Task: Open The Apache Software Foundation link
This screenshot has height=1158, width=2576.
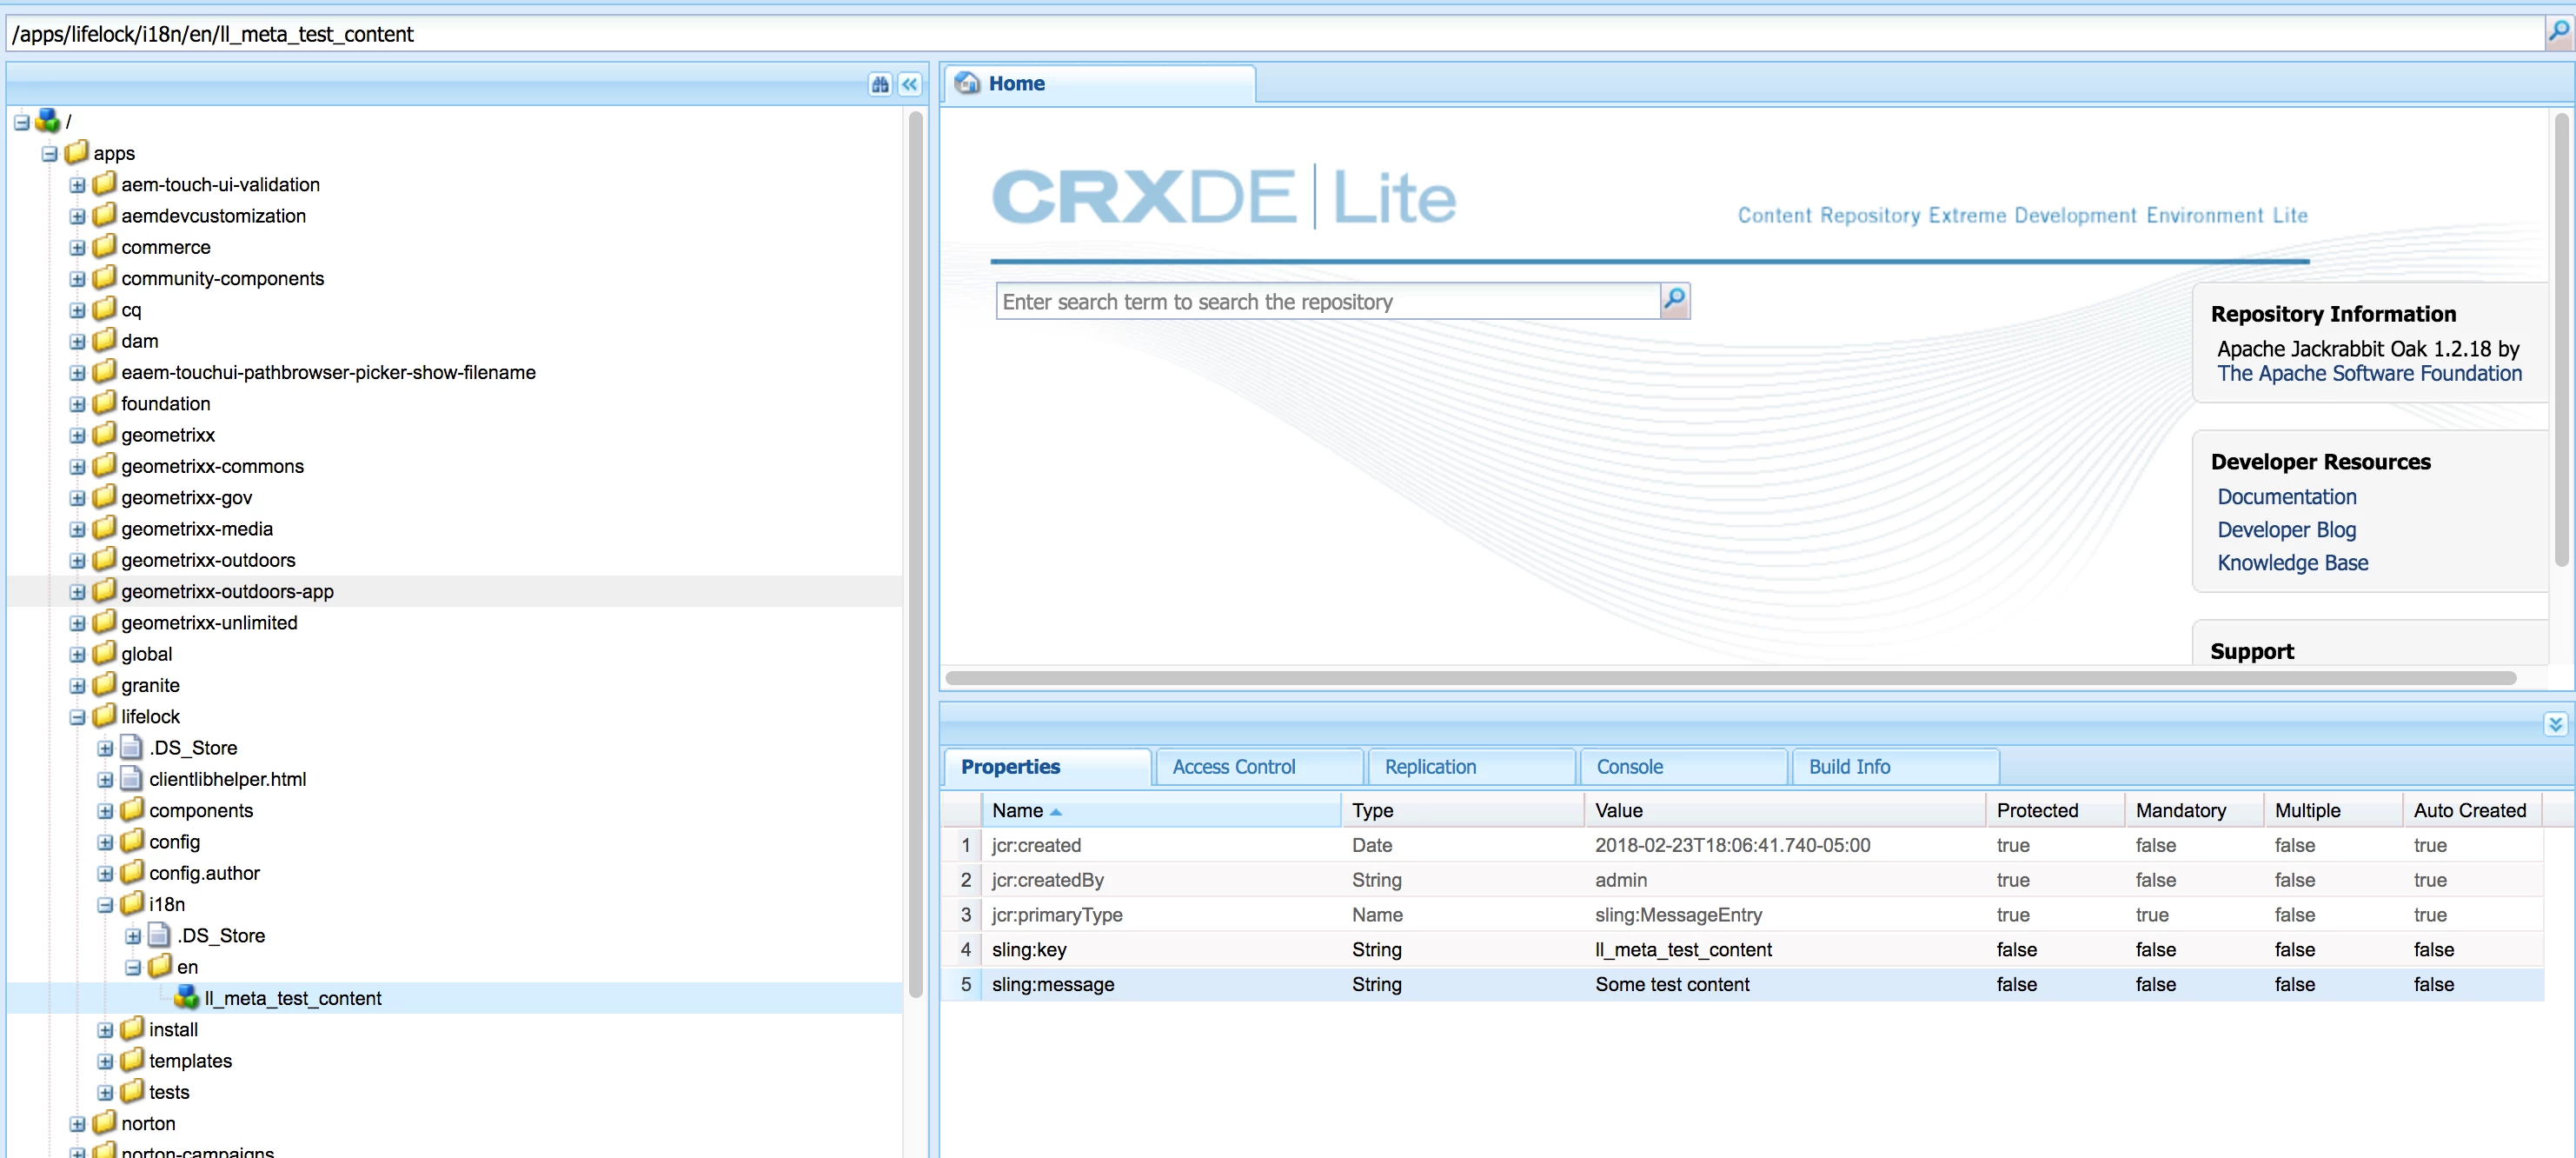Action: click(2368, 373)
